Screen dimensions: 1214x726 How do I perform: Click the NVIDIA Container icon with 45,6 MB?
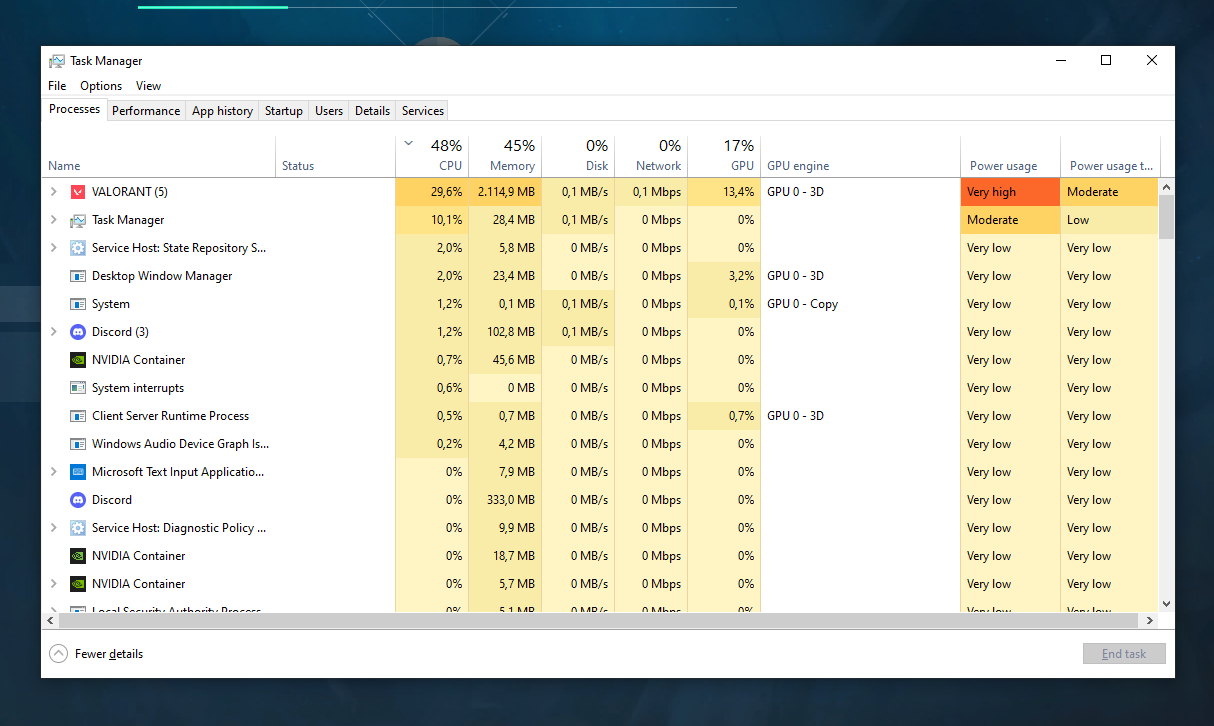78,360
